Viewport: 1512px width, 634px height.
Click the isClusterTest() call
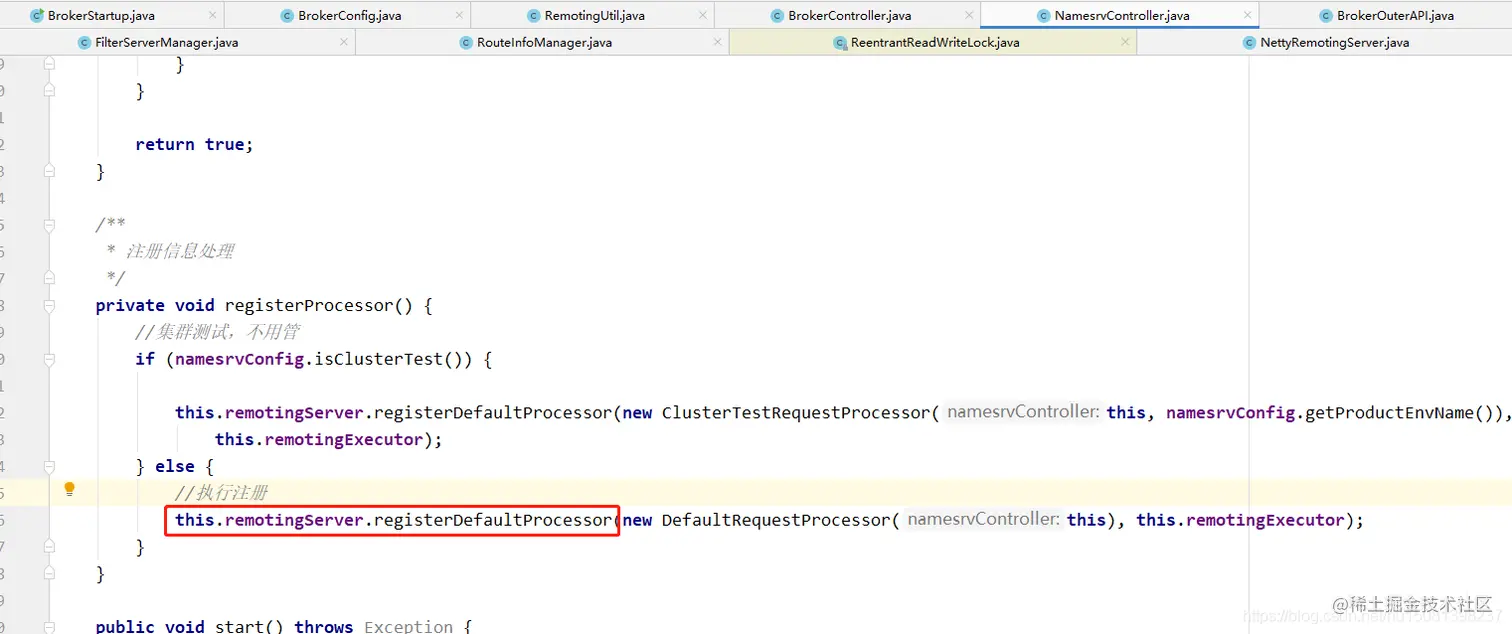coord(394,359)
